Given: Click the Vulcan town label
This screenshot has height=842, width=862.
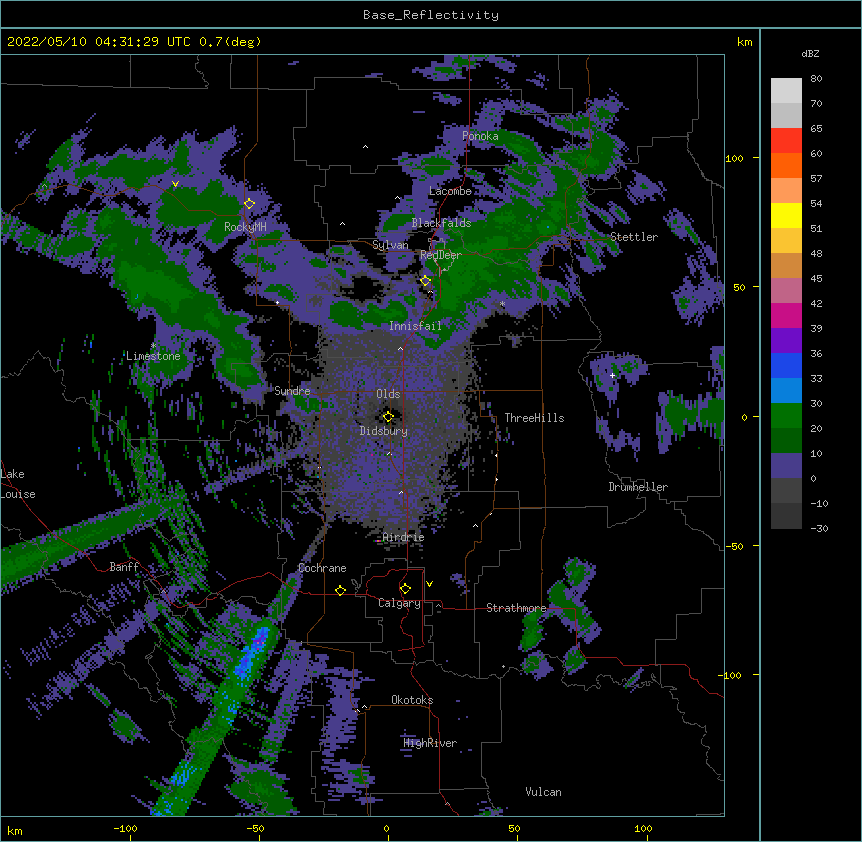Looking at the screenshot, I should 543,792.
